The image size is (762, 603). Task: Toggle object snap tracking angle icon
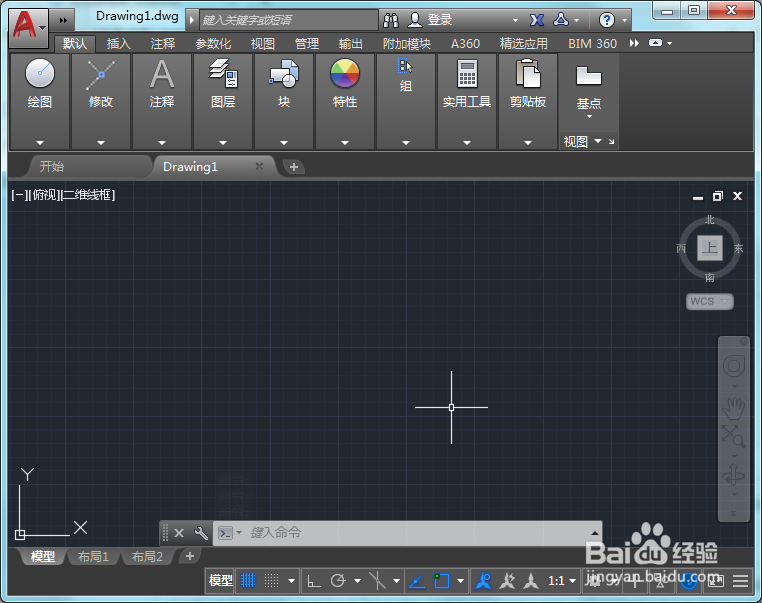417,581
